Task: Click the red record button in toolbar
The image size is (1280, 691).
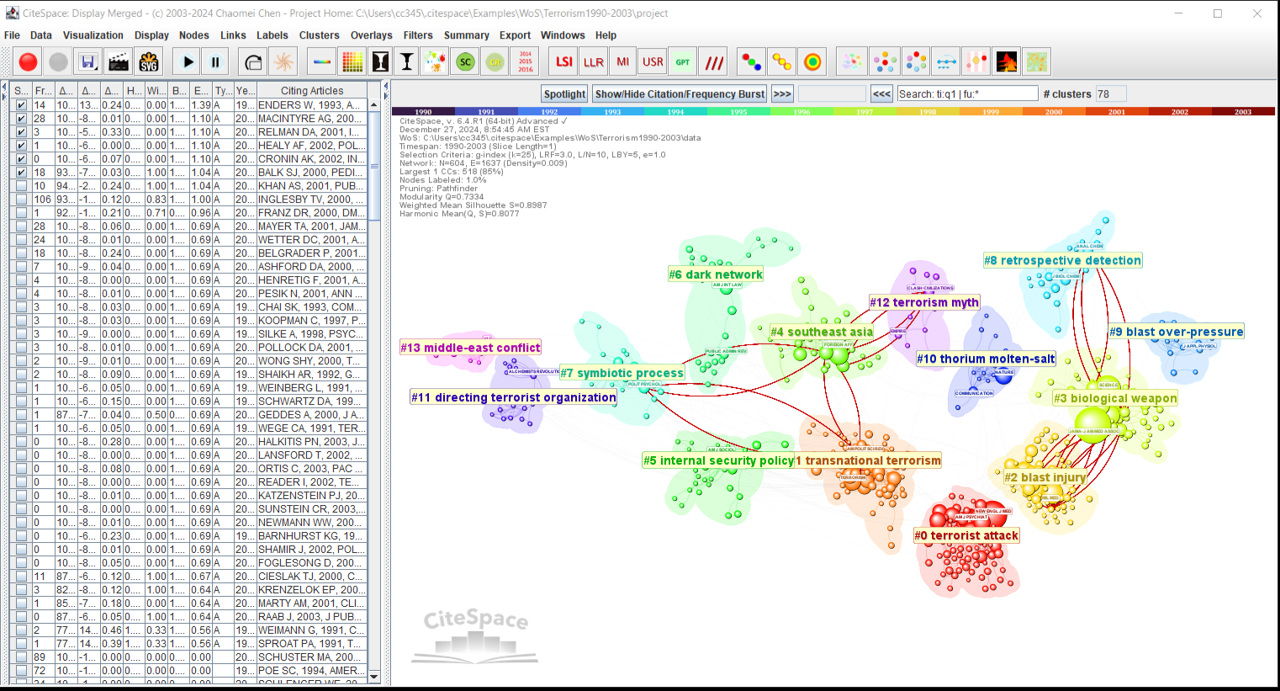Action: [x=28, y=62]
